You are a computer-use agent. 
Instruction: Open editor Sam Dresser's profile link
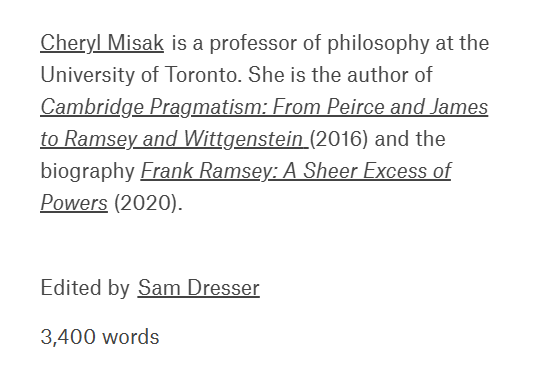click(x=199, y=287)
